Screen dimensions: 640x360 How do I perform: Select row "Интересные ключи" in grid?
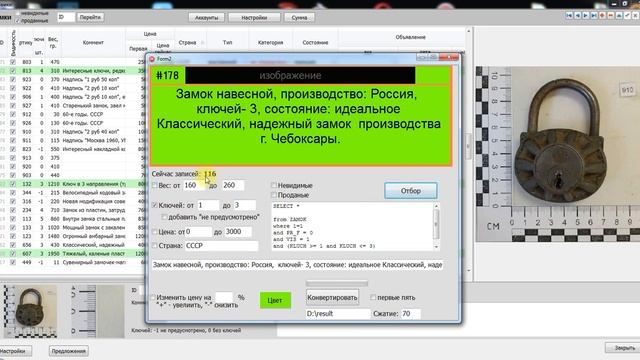pyautogui.click(x=73, y=71)
